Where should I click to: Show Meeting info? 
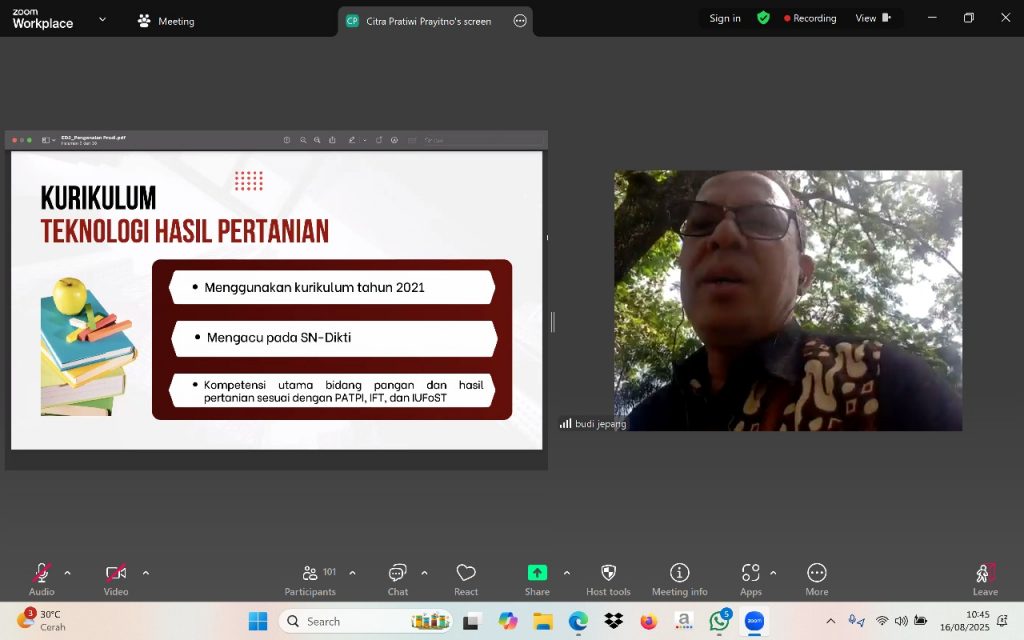coord(679,579)
